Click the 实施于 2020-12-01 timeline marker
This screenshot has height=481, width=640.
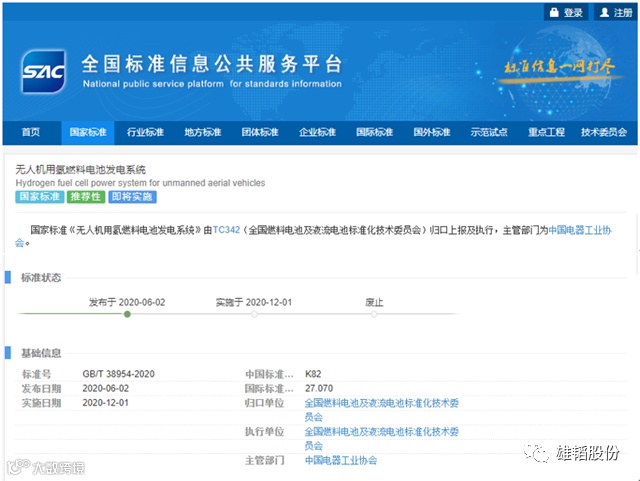coord(254,314)
